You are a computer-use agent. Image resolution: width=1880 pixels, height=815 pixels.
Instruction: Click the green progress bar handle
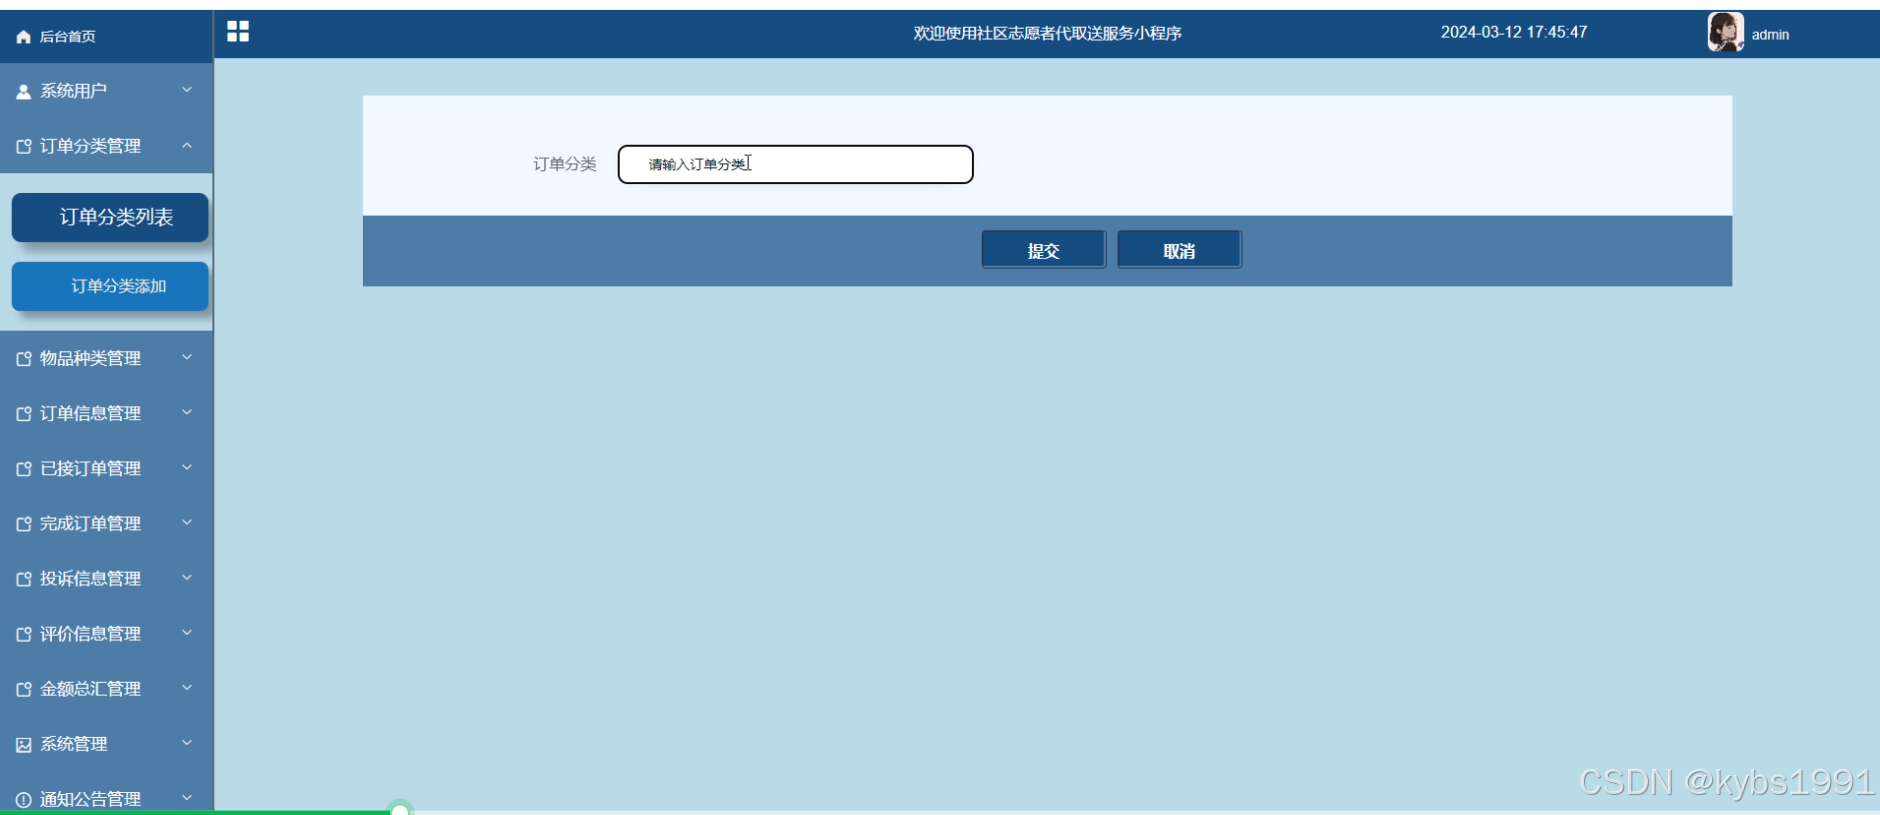click(400, 809)
